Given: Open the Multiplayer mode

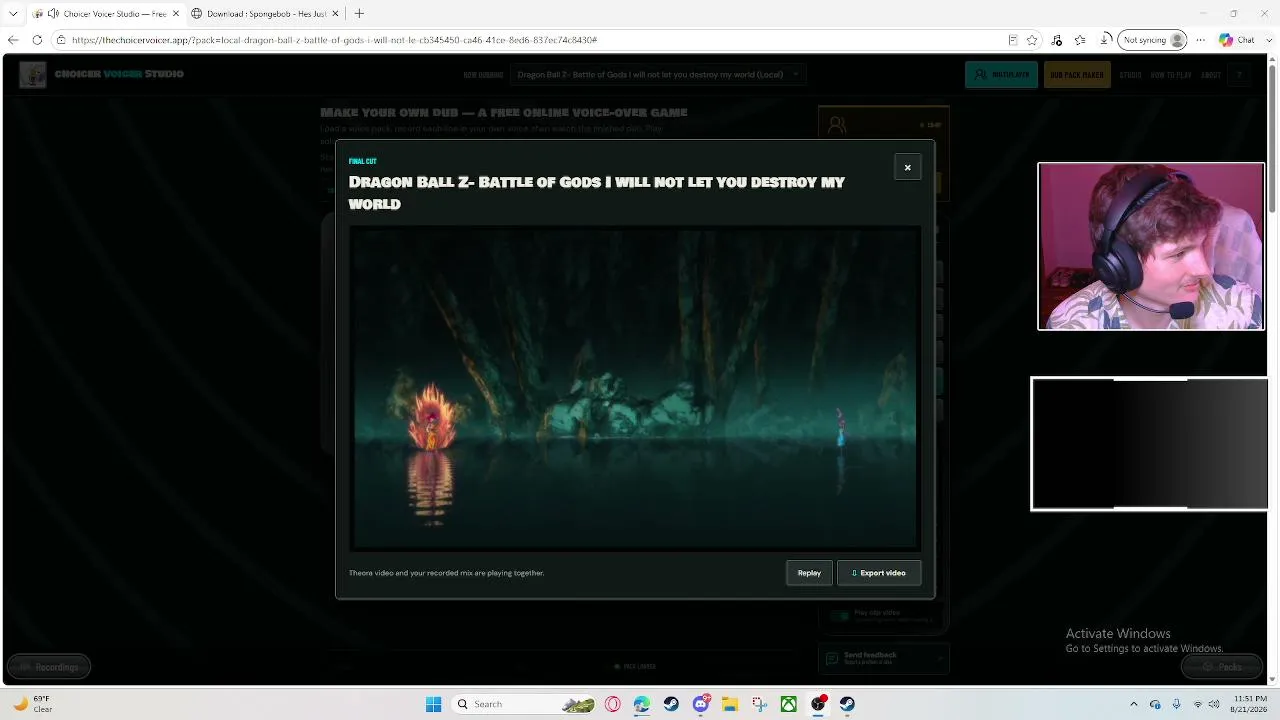Looking at the screenshot, I should point(1001,74).
